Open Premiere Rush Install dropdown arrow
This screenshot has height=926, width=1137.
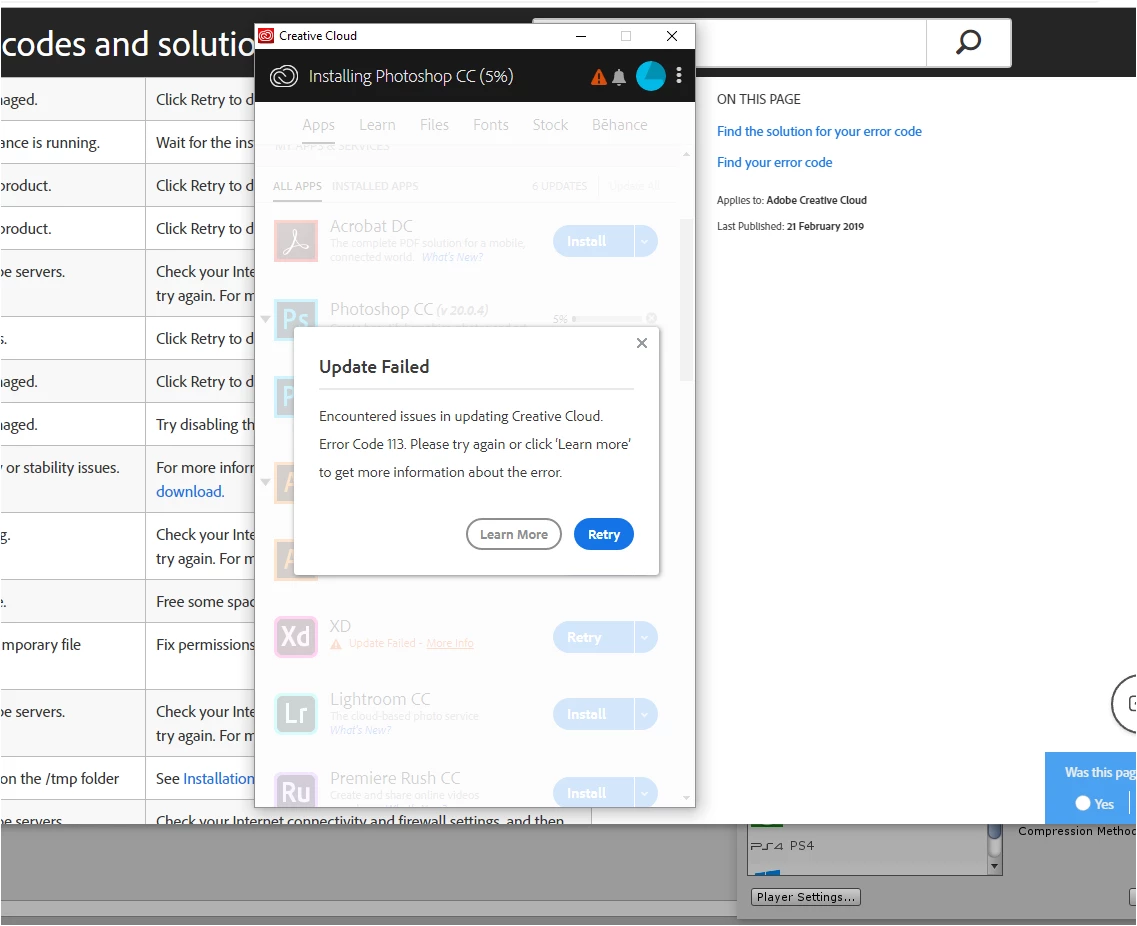645,793
